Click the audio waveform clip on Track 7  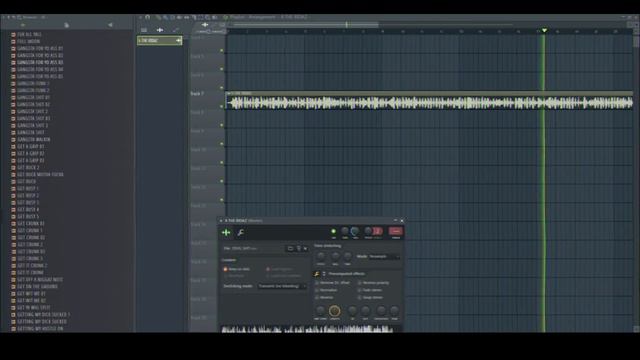[x=429, y=103]
